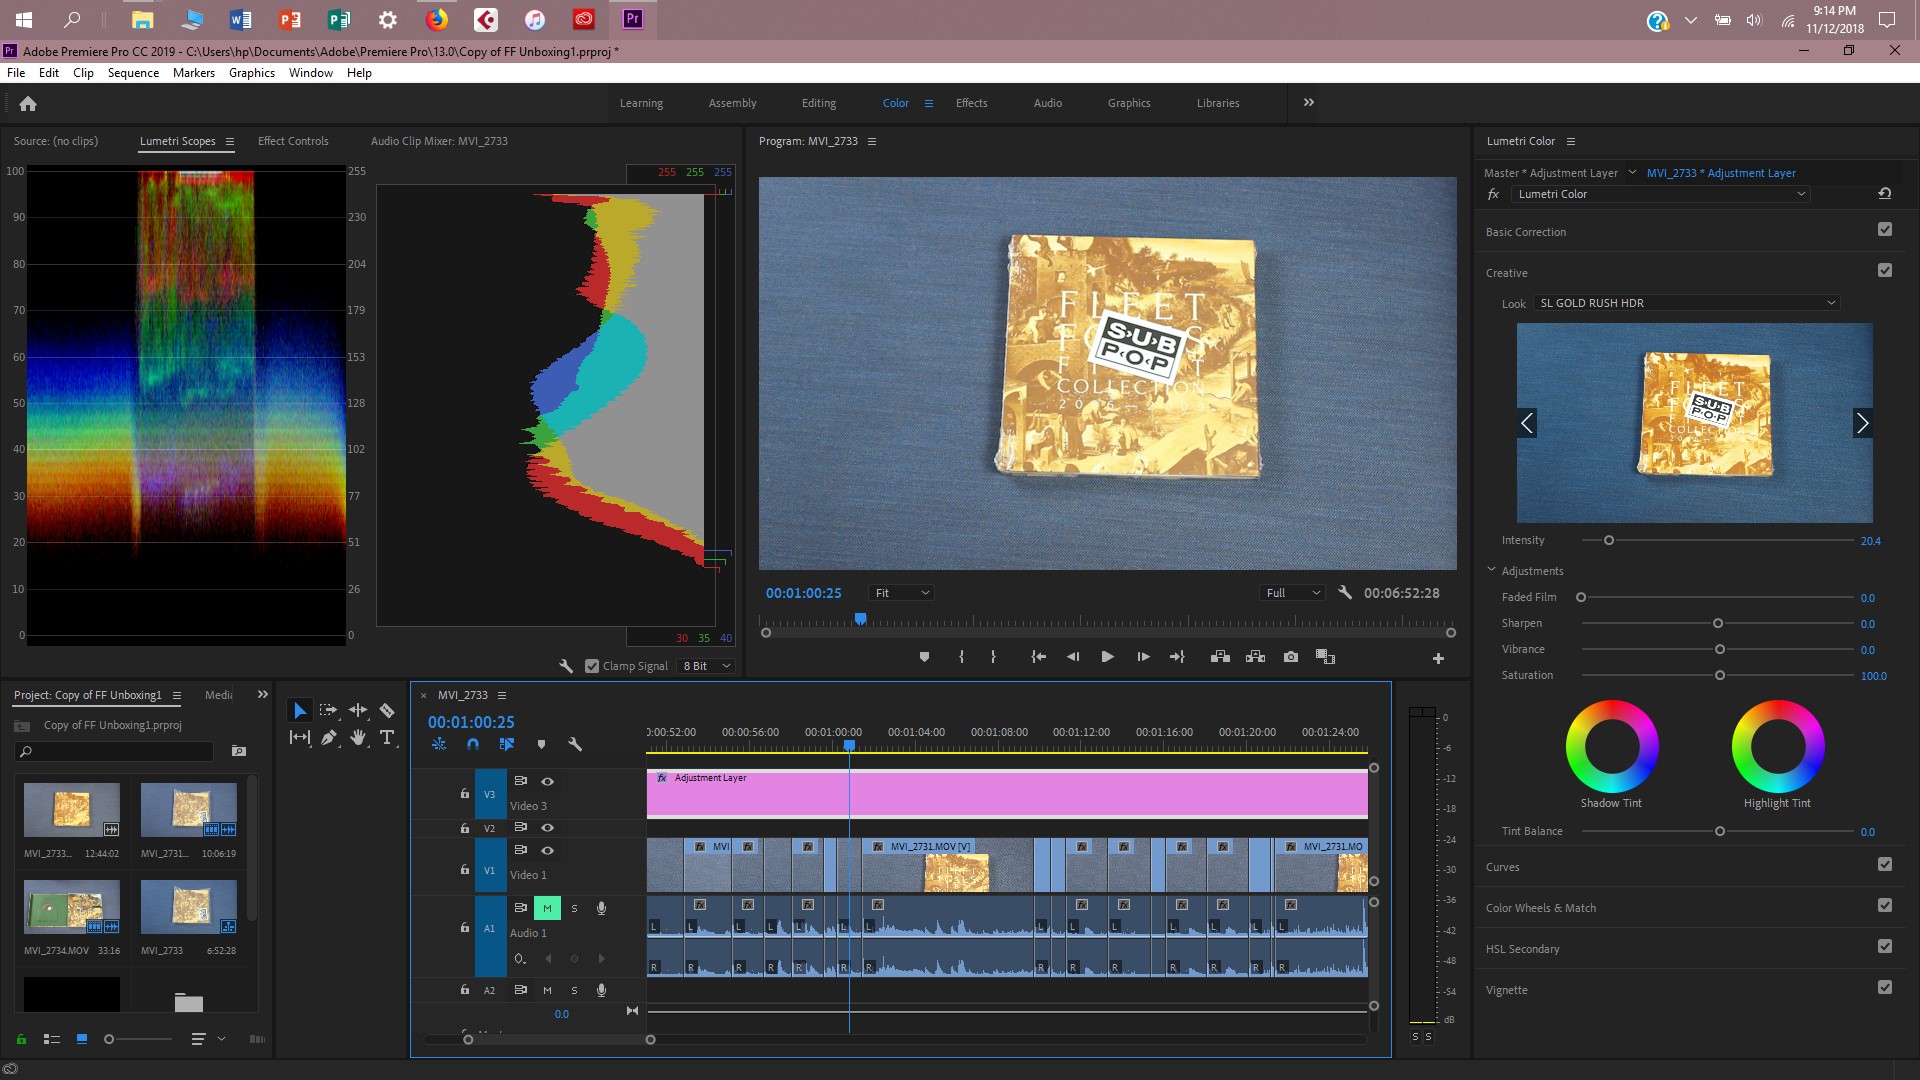Collapse the Adjustments section
1920x1080 pixels.
pyautogui.click(x=1491, y=570)
